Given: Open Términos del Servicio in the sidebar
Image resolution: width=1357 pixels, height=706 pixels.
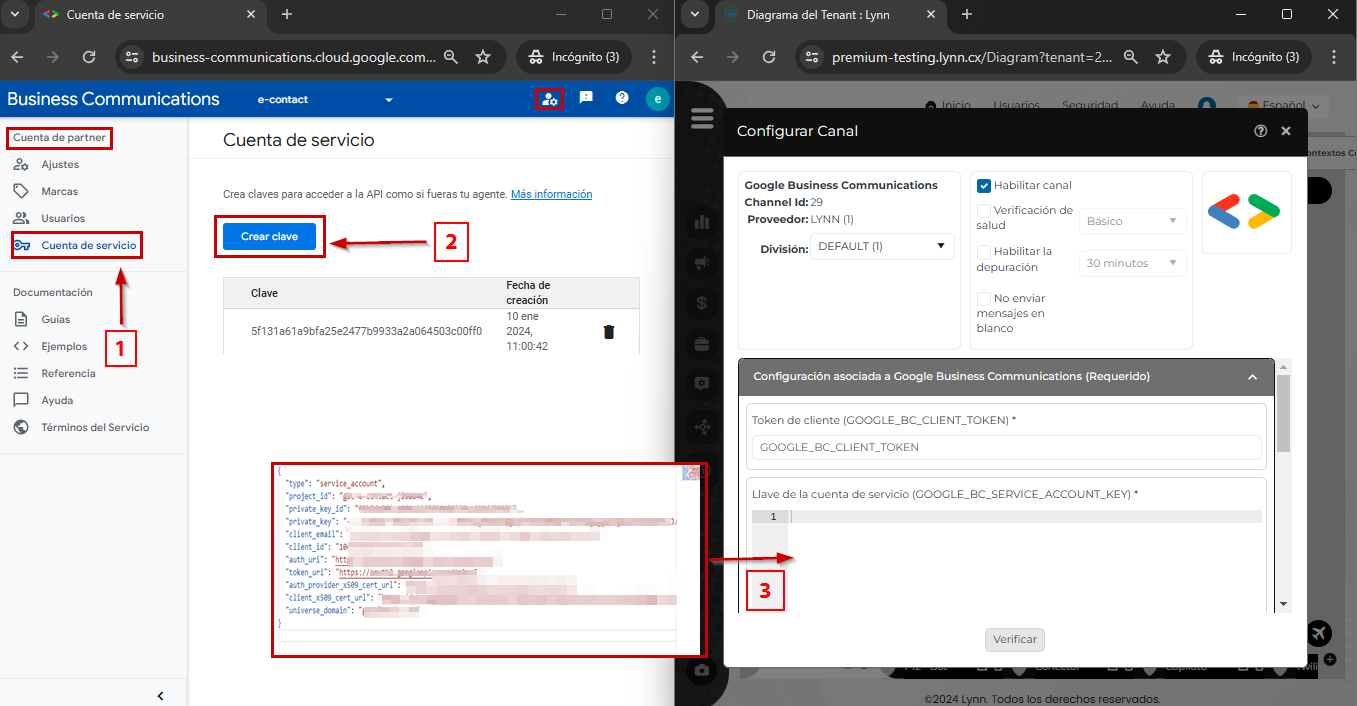Looking at the screenshot, I should pyautogui.click(x=95, y=427).
